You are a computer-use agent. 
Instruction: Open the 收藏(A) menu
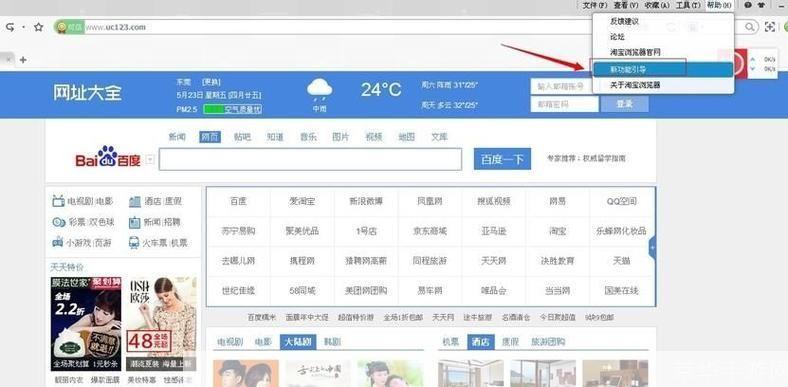click(x=657, y=5)
